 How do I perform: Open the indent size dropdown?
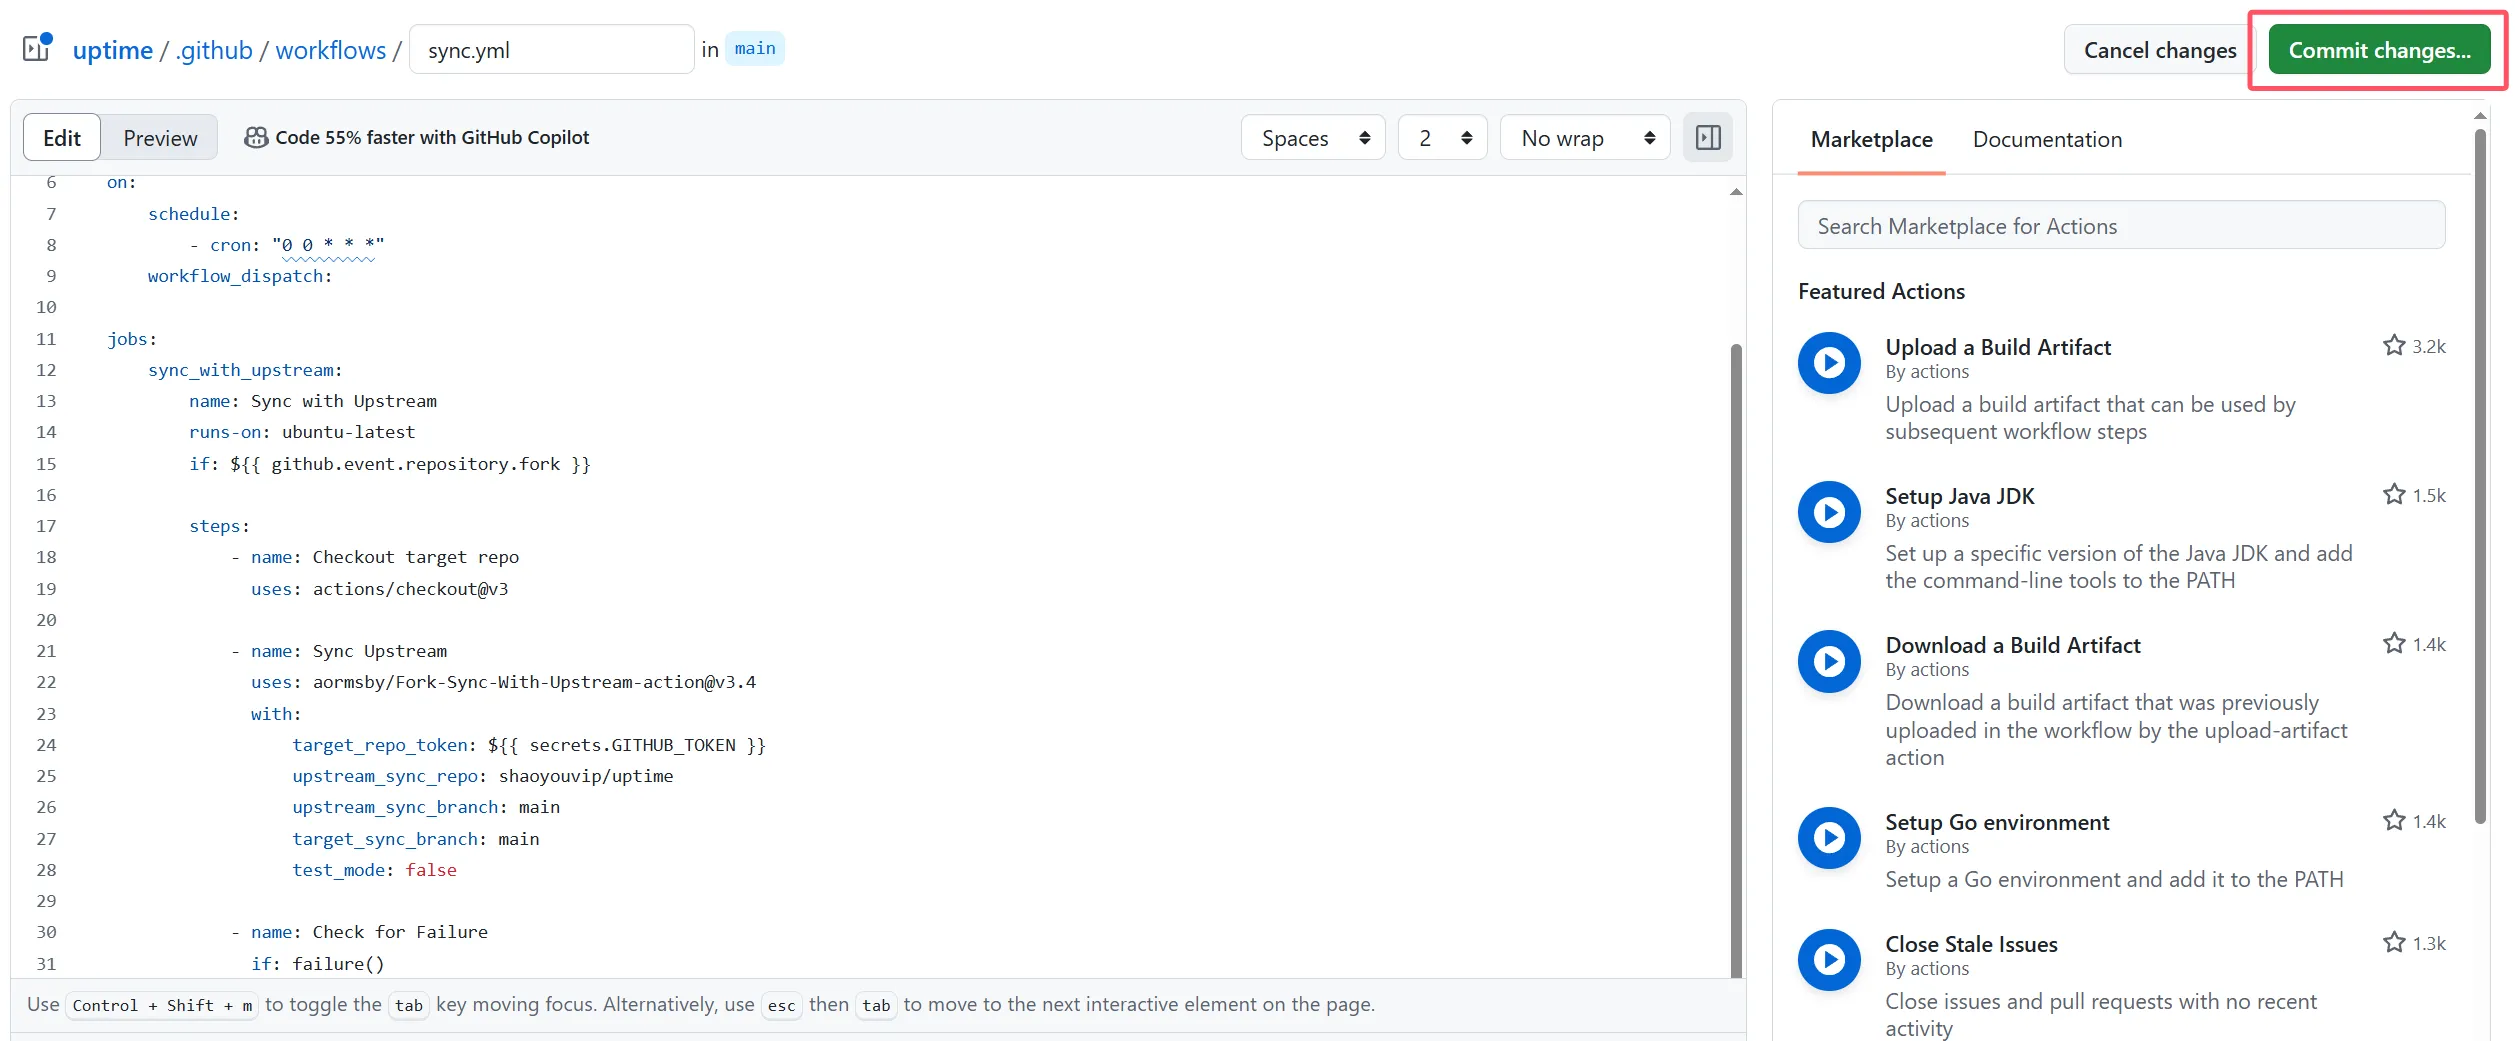pyautogui.click(x=1443, y=138)
